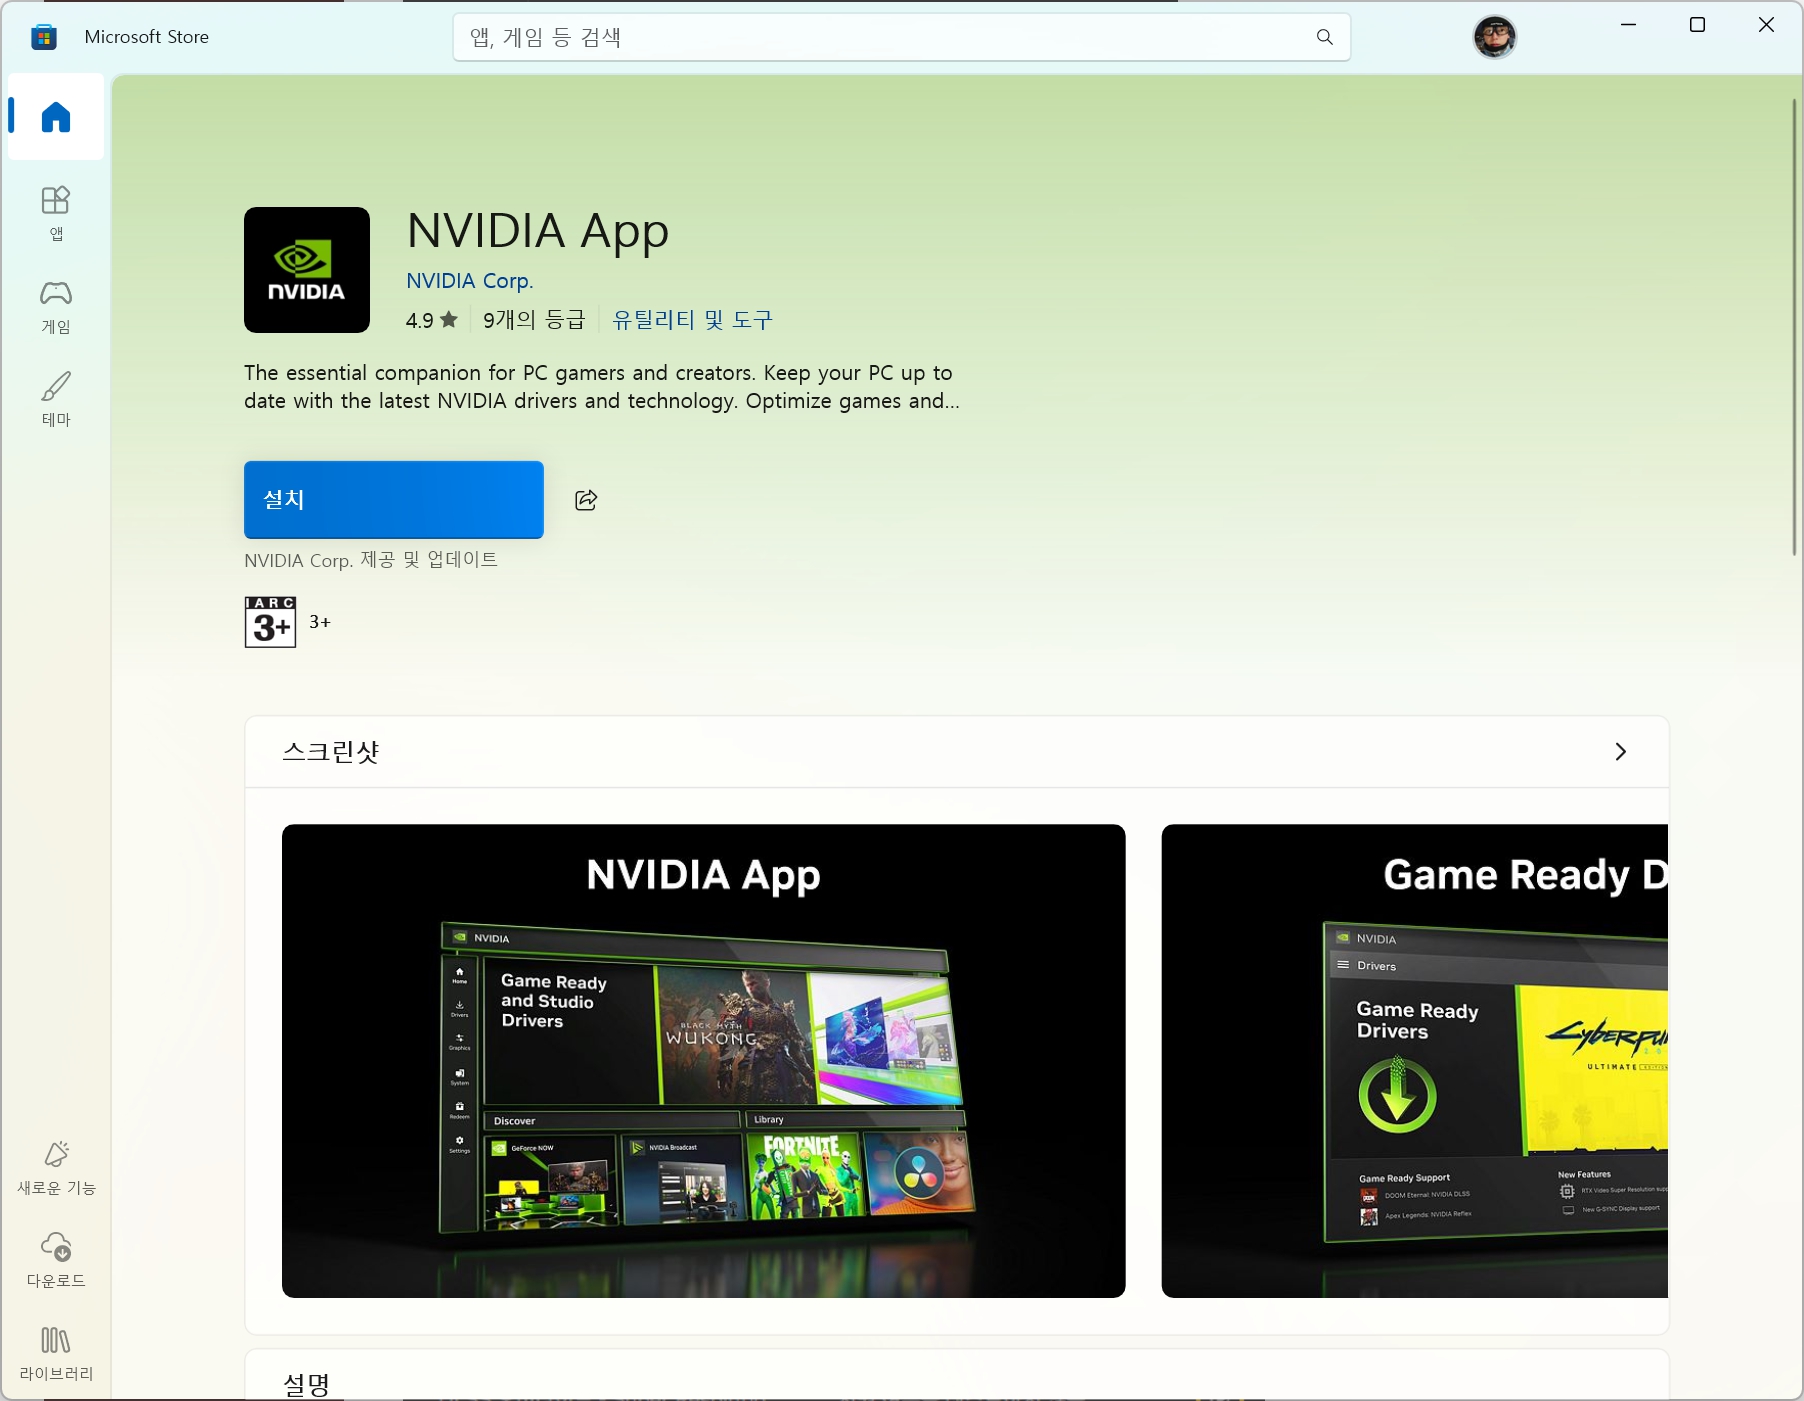Click the 9개의 등급 ratings count
Image resolution: width=1804 pixels, height=1401 pixels.
[x=534, y=320]
